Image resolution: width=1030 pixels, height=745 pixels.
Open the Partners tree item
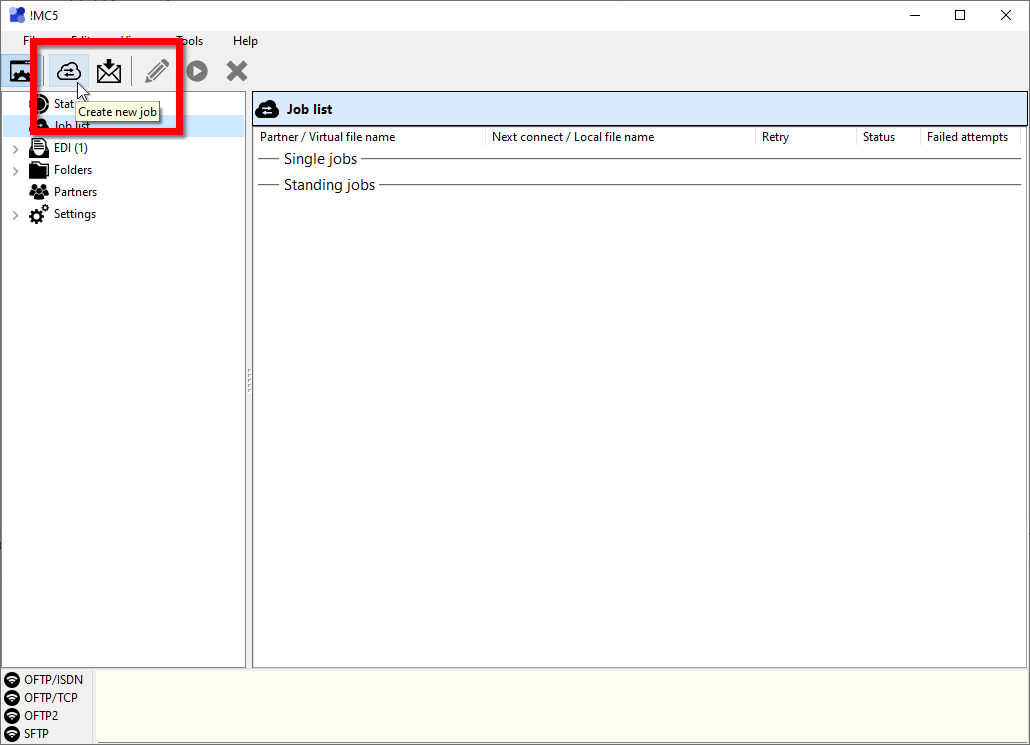tap(76, 192)
